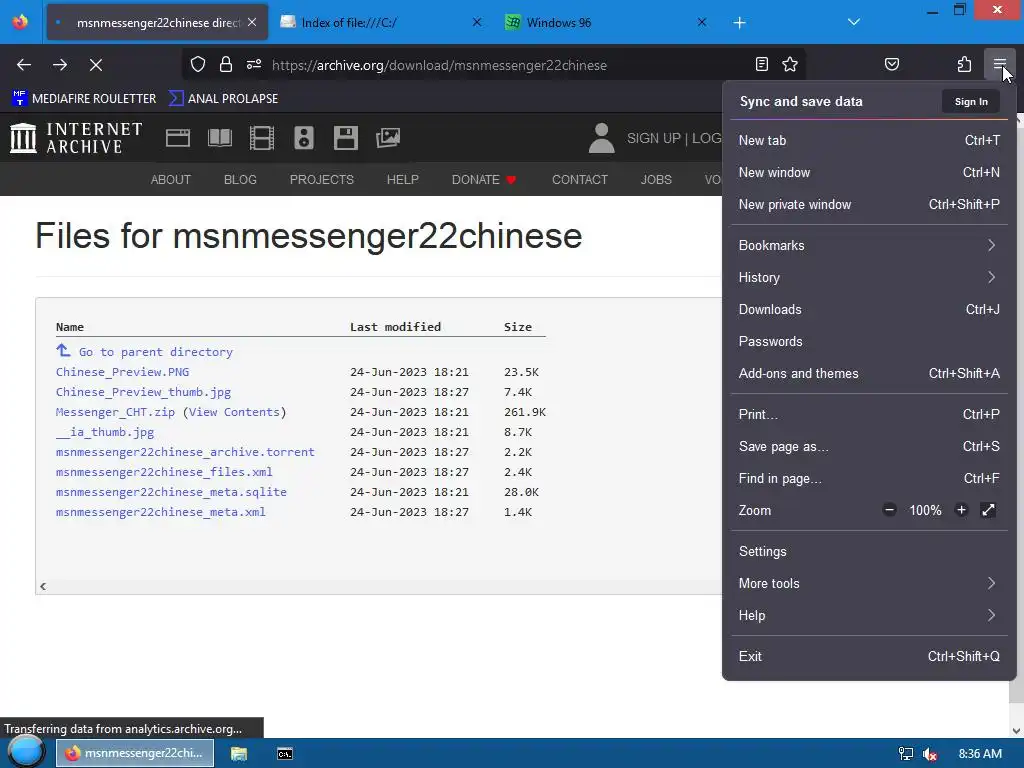Click View Contents link for the zip
The width and height of the screenshot is (1024, 768).
pyautogui.click(x=234, y=412)
